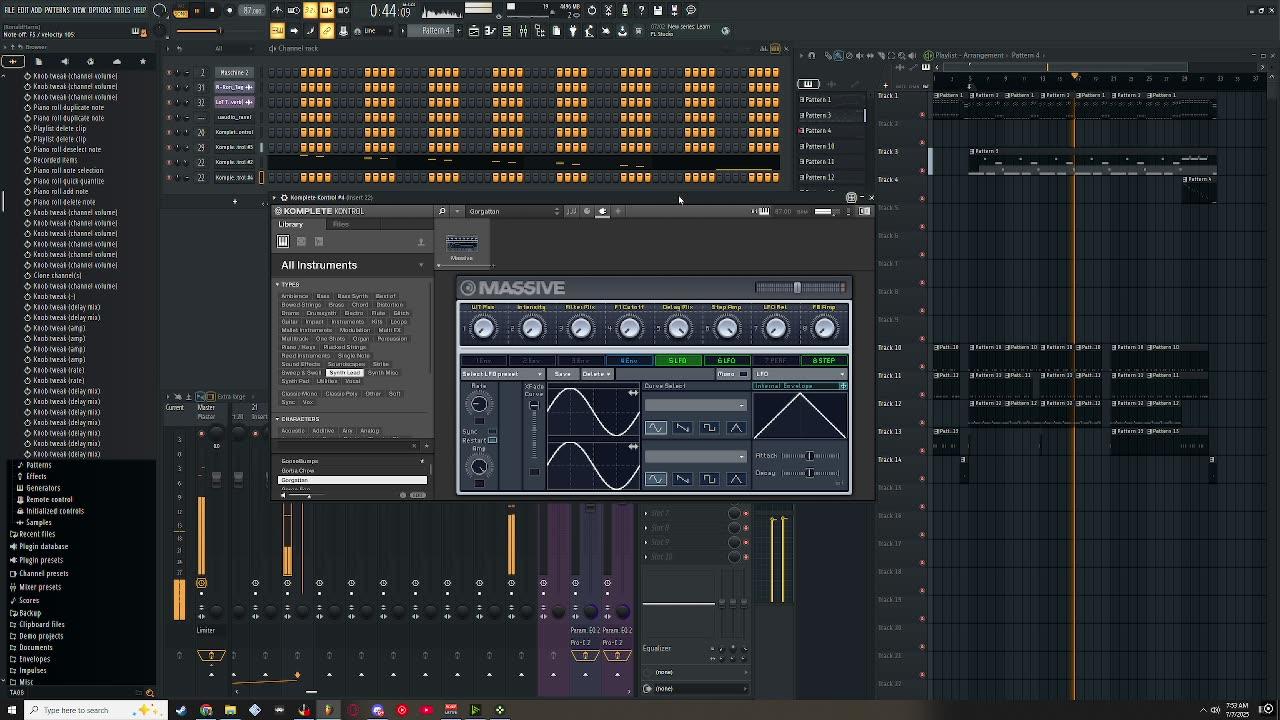Click the Massive plugin thumbnail
1280x720 pixels.
[461, 246]
